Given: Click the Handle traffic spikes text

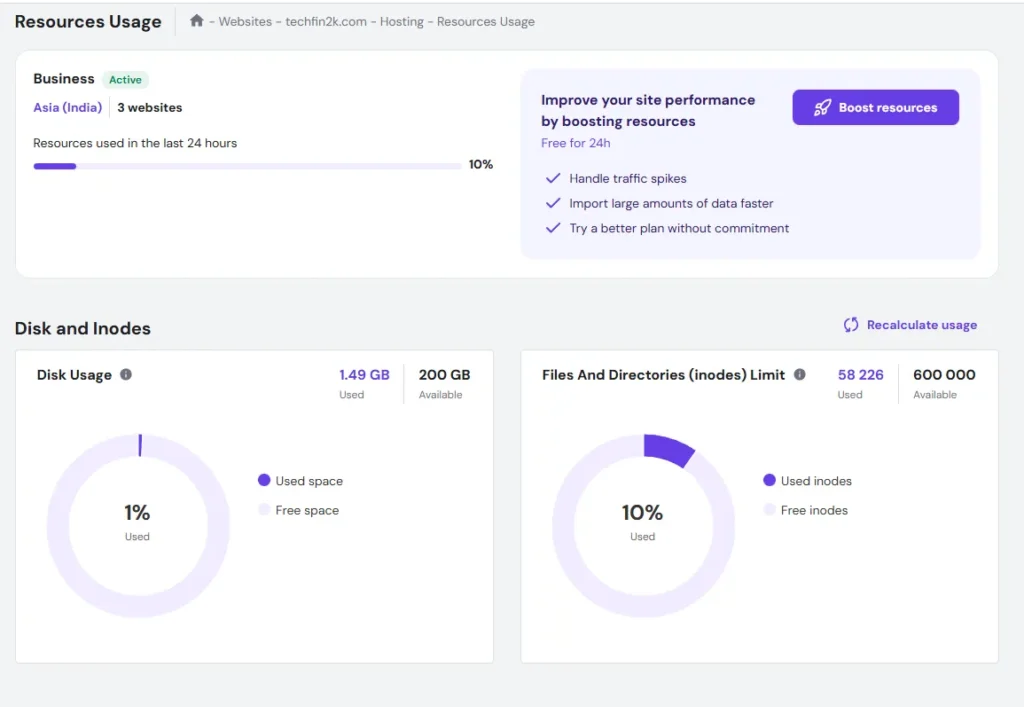Looking at the screenshot, I should pos(628,178).
